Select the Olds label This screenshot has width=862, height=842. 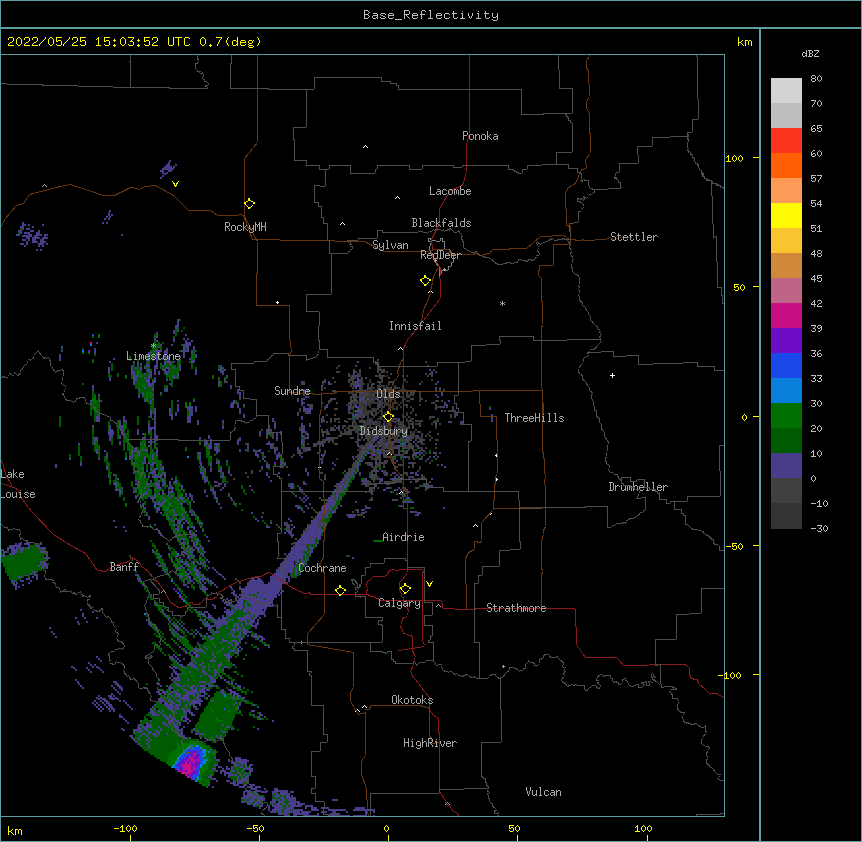pos(388,394)
